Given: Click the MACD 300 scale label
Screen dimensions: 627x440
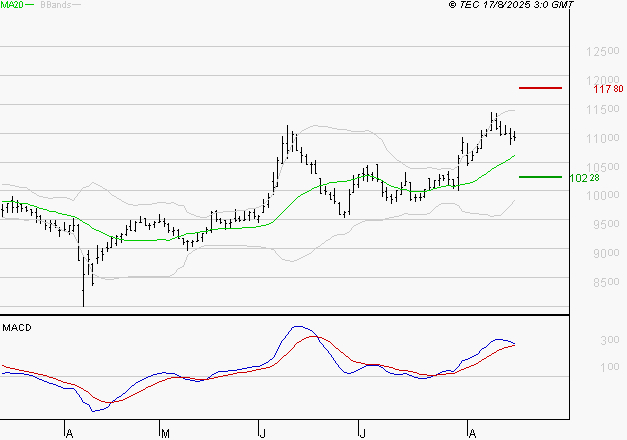Looking at the screenshot, I should 610,340.
